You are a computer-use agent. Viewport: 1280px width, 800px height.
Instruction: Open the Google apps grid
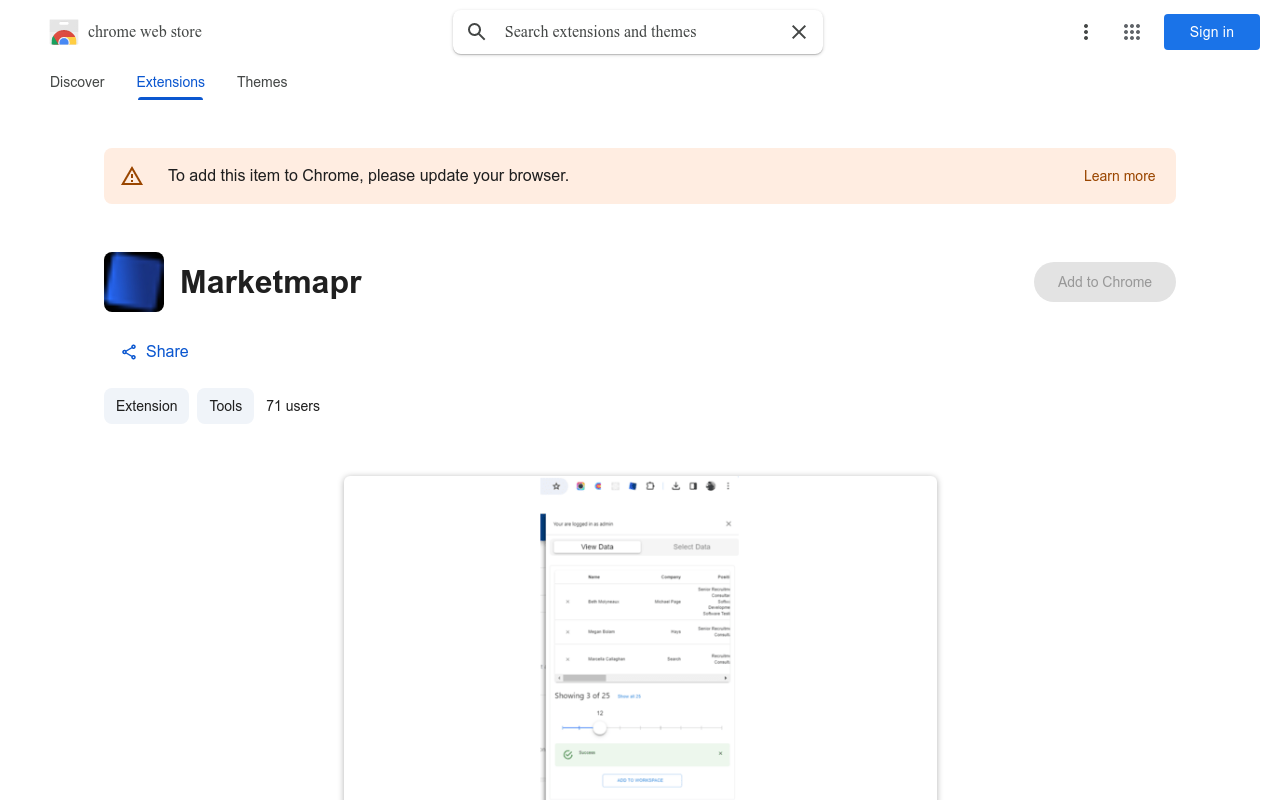tap(1132, 32)
